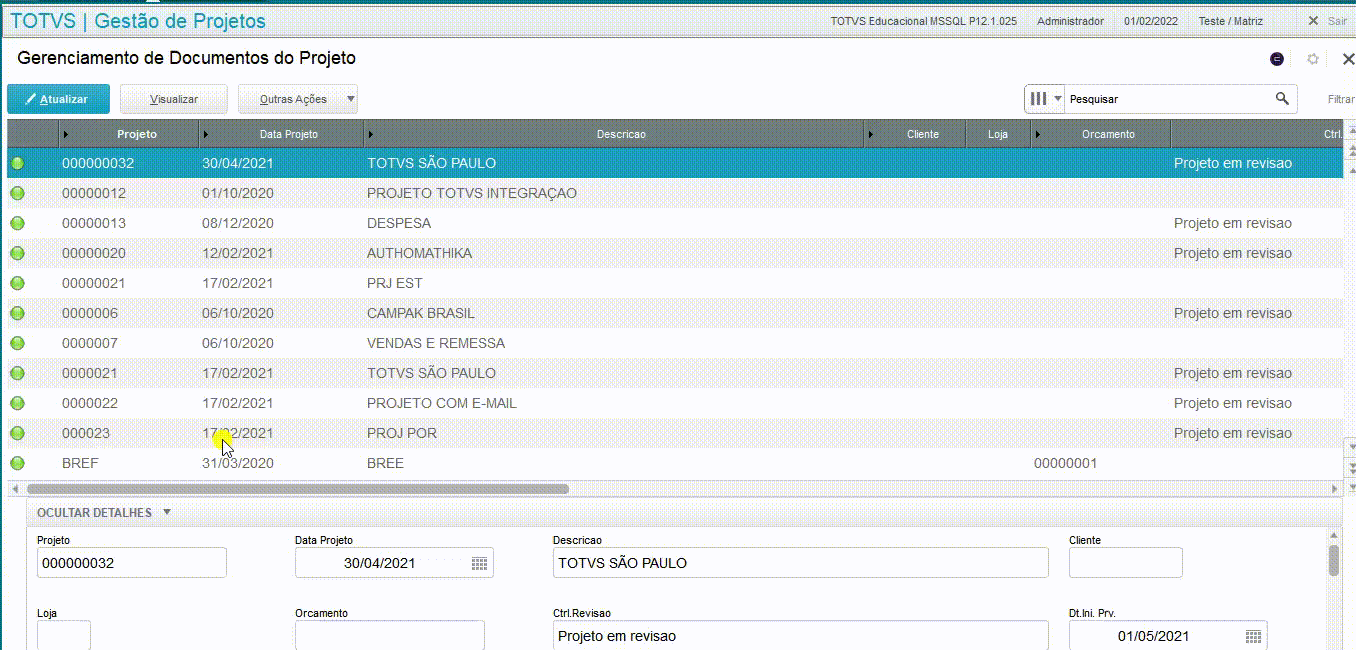1356x650 pixels.
Task: Click orcamento value 00000001
Action: (1065, 463)
